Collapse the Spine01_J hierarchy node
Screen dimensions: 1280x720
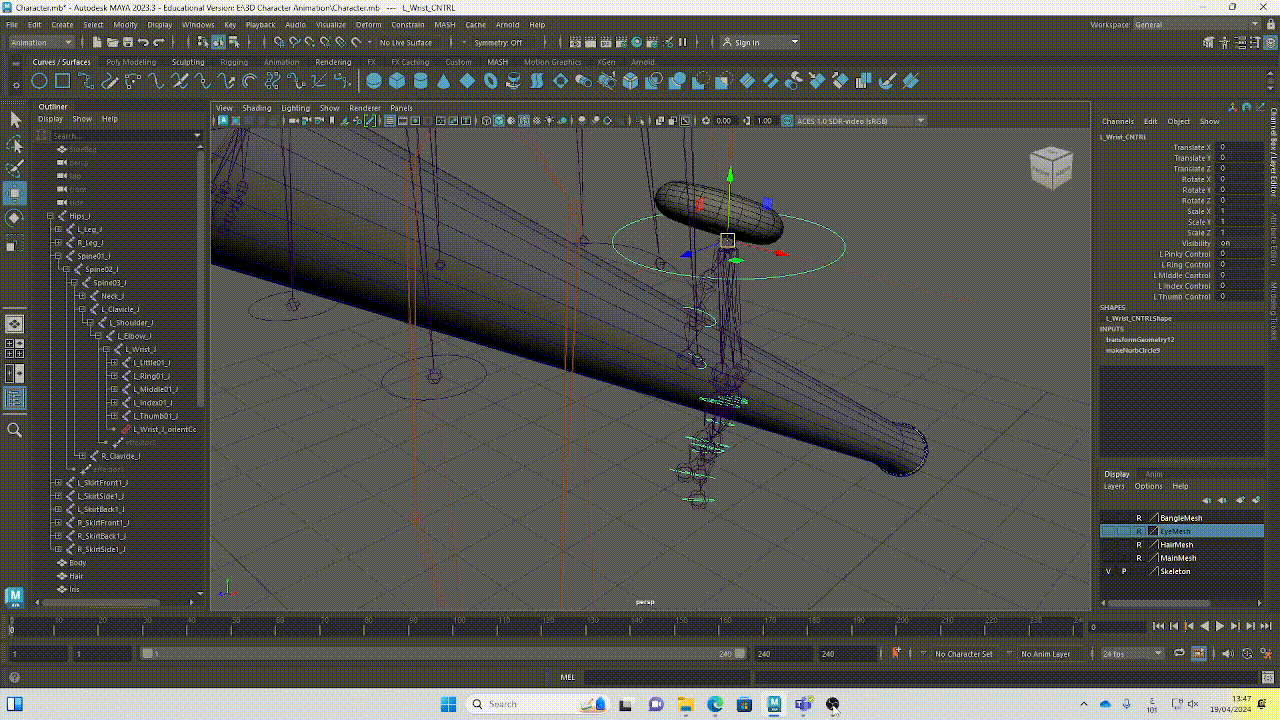pos(57,256)
